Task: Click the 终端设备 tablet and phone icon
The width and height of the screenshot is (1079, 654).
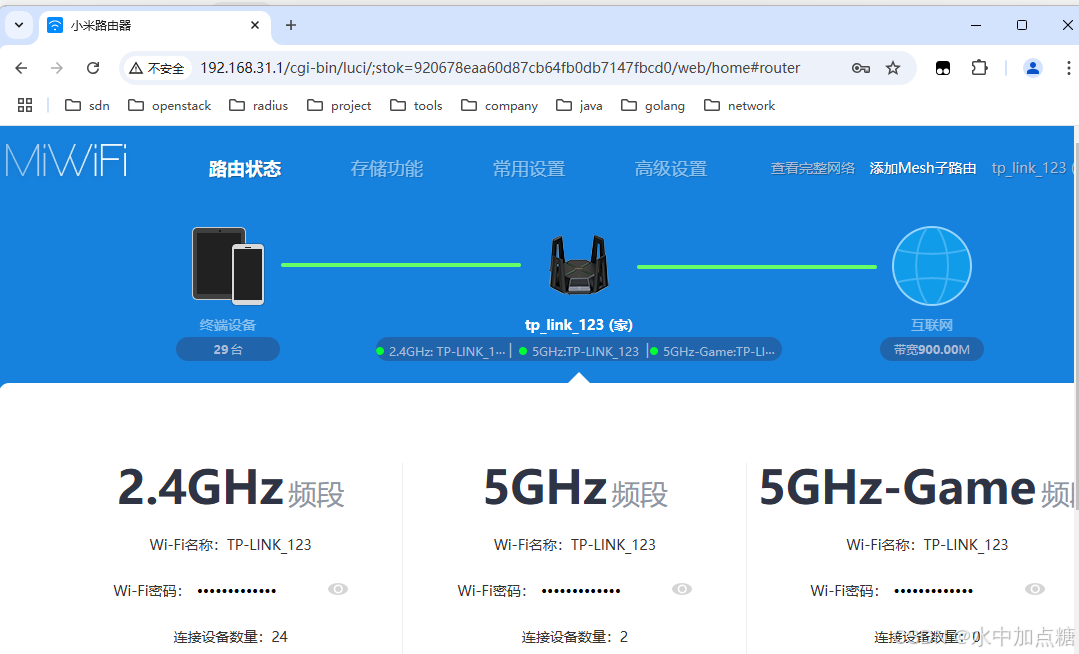Action: point(228,266)
